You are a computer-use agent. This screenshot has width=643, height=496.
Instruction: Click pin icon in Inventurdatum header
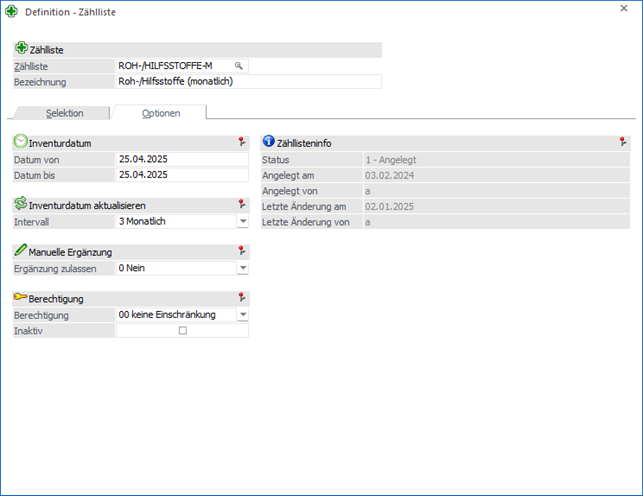tap(241, 143)
